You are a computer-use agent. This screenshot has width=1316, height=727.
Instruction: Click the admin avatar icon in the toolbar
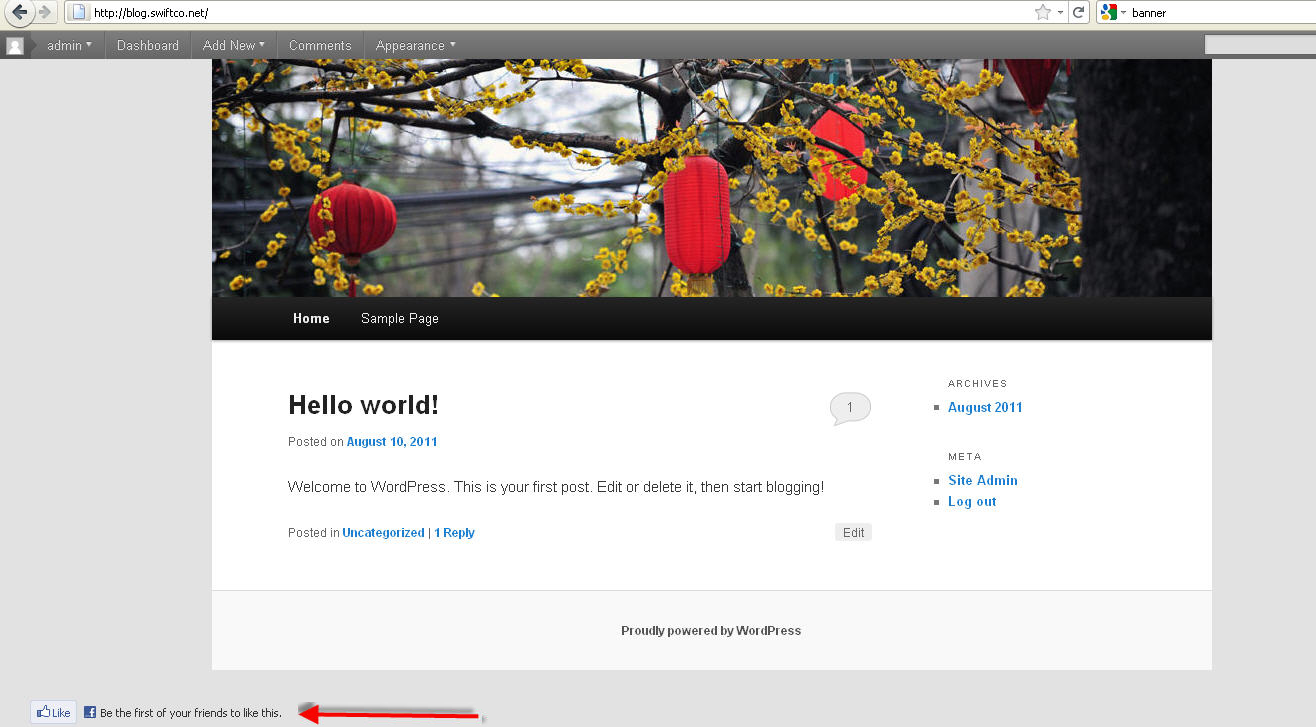(x=15, y=44)
